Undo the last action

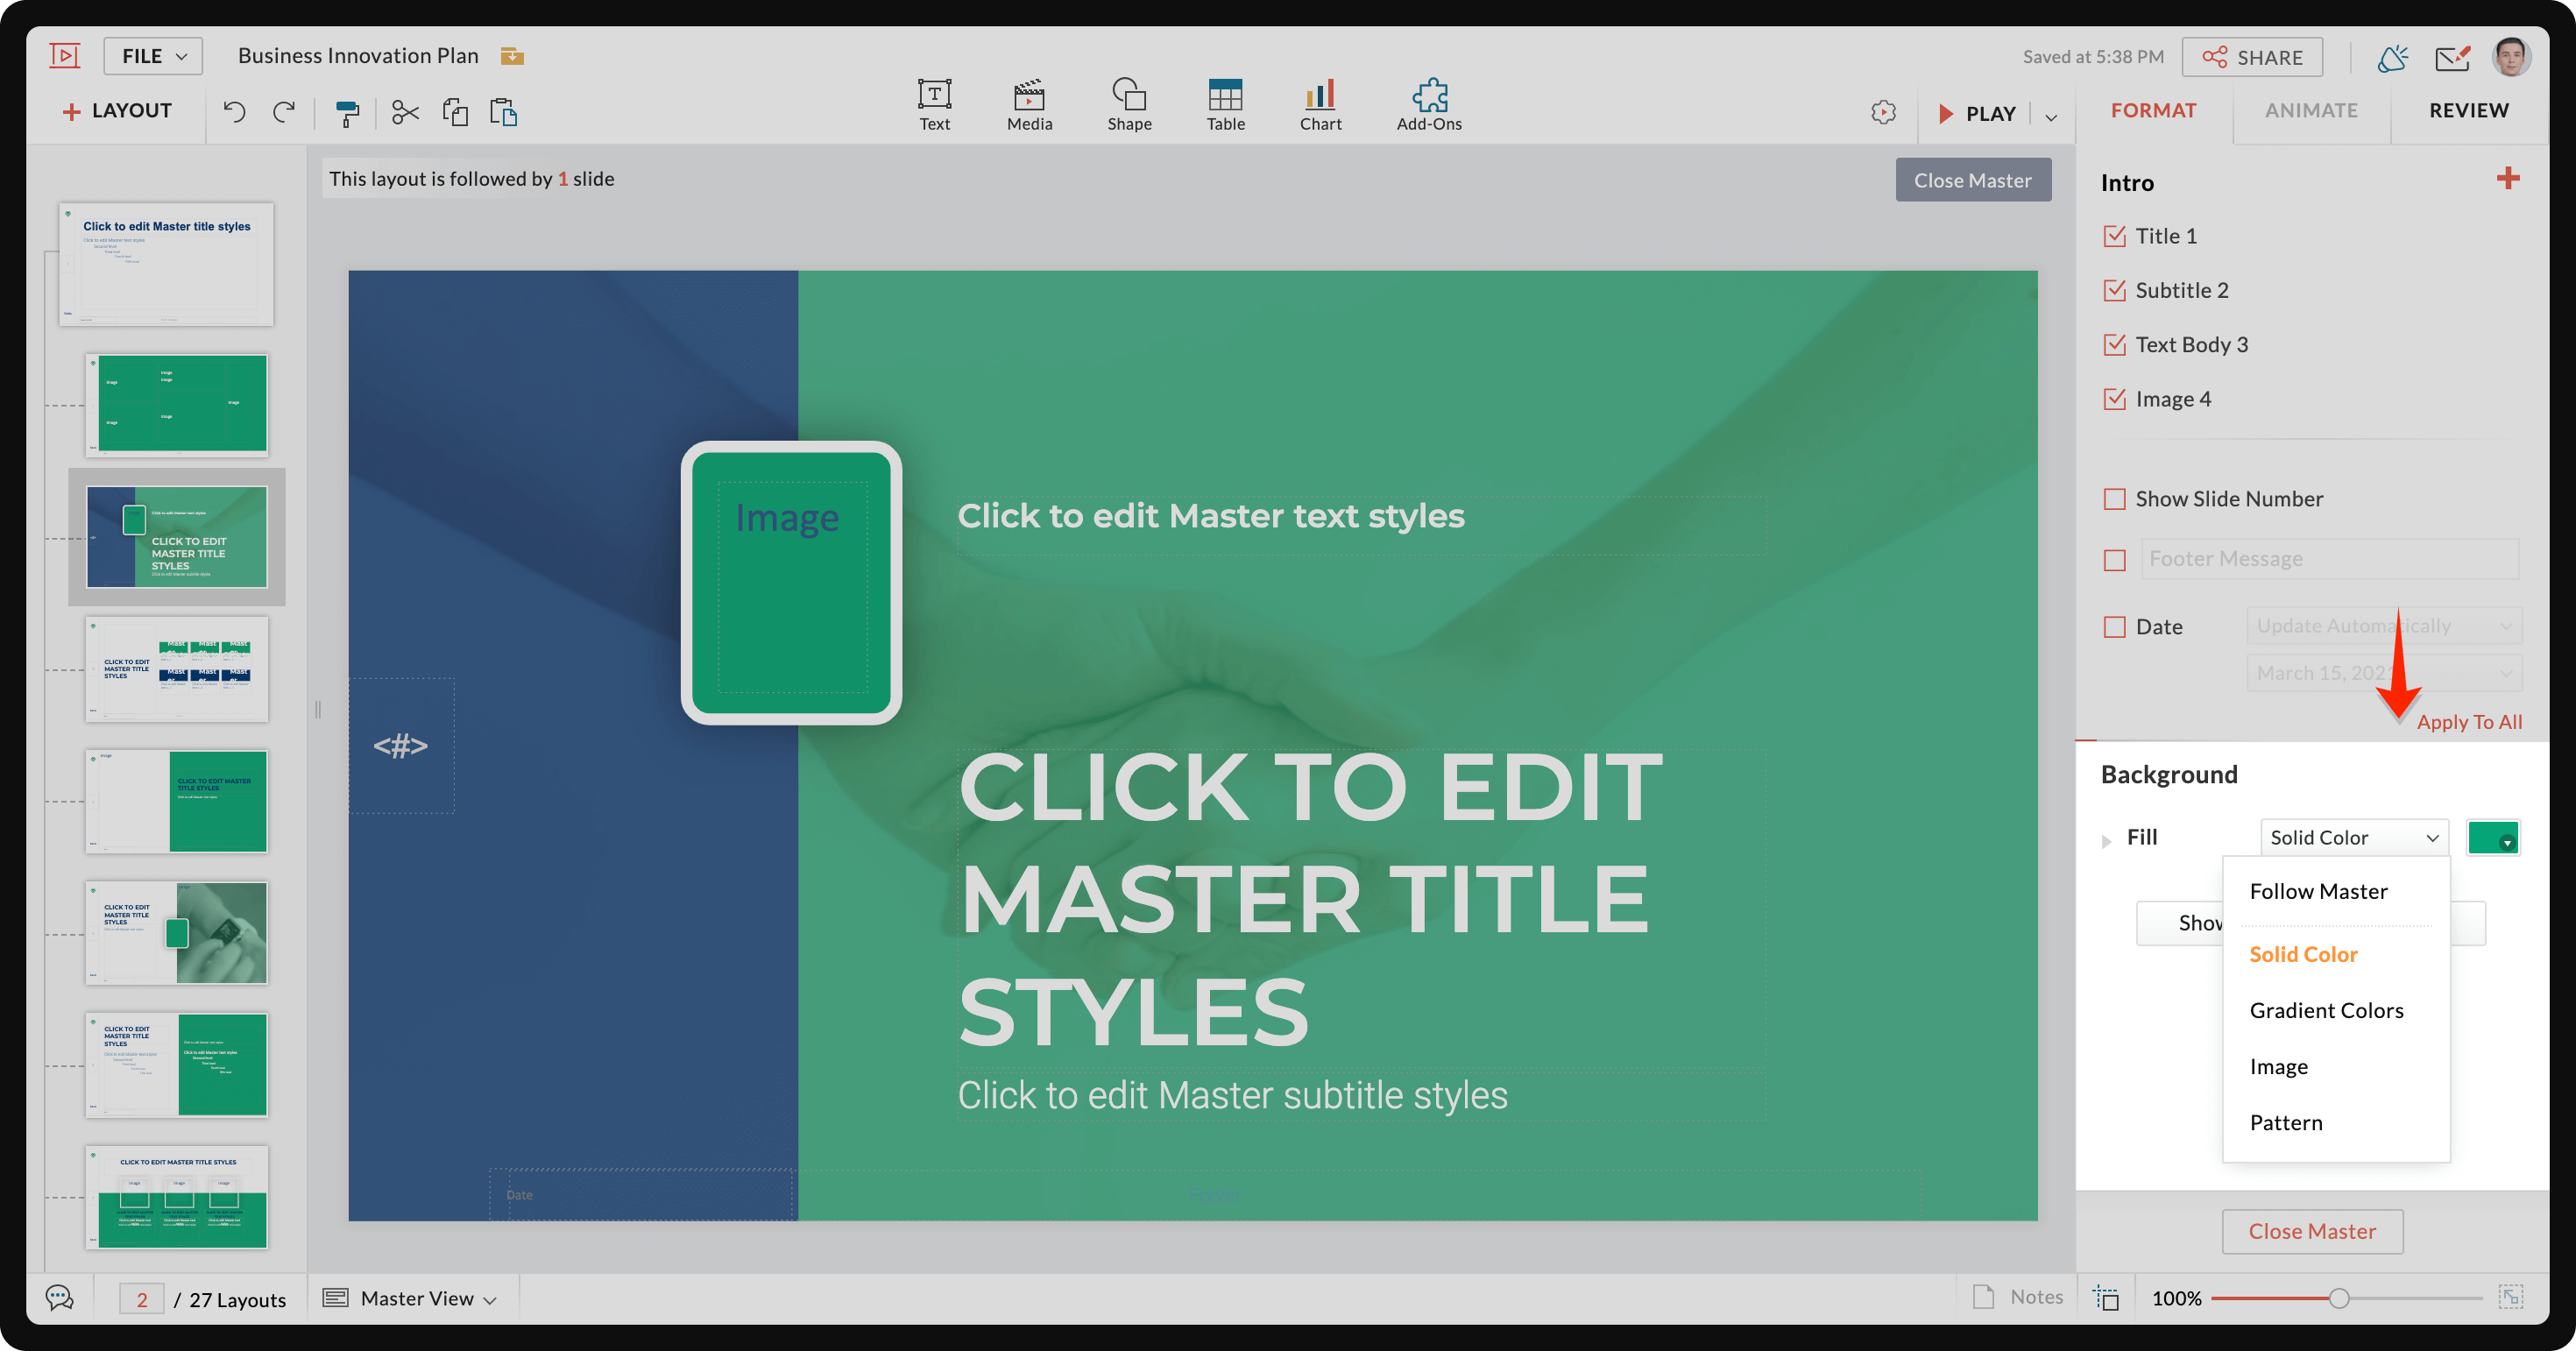234,112
